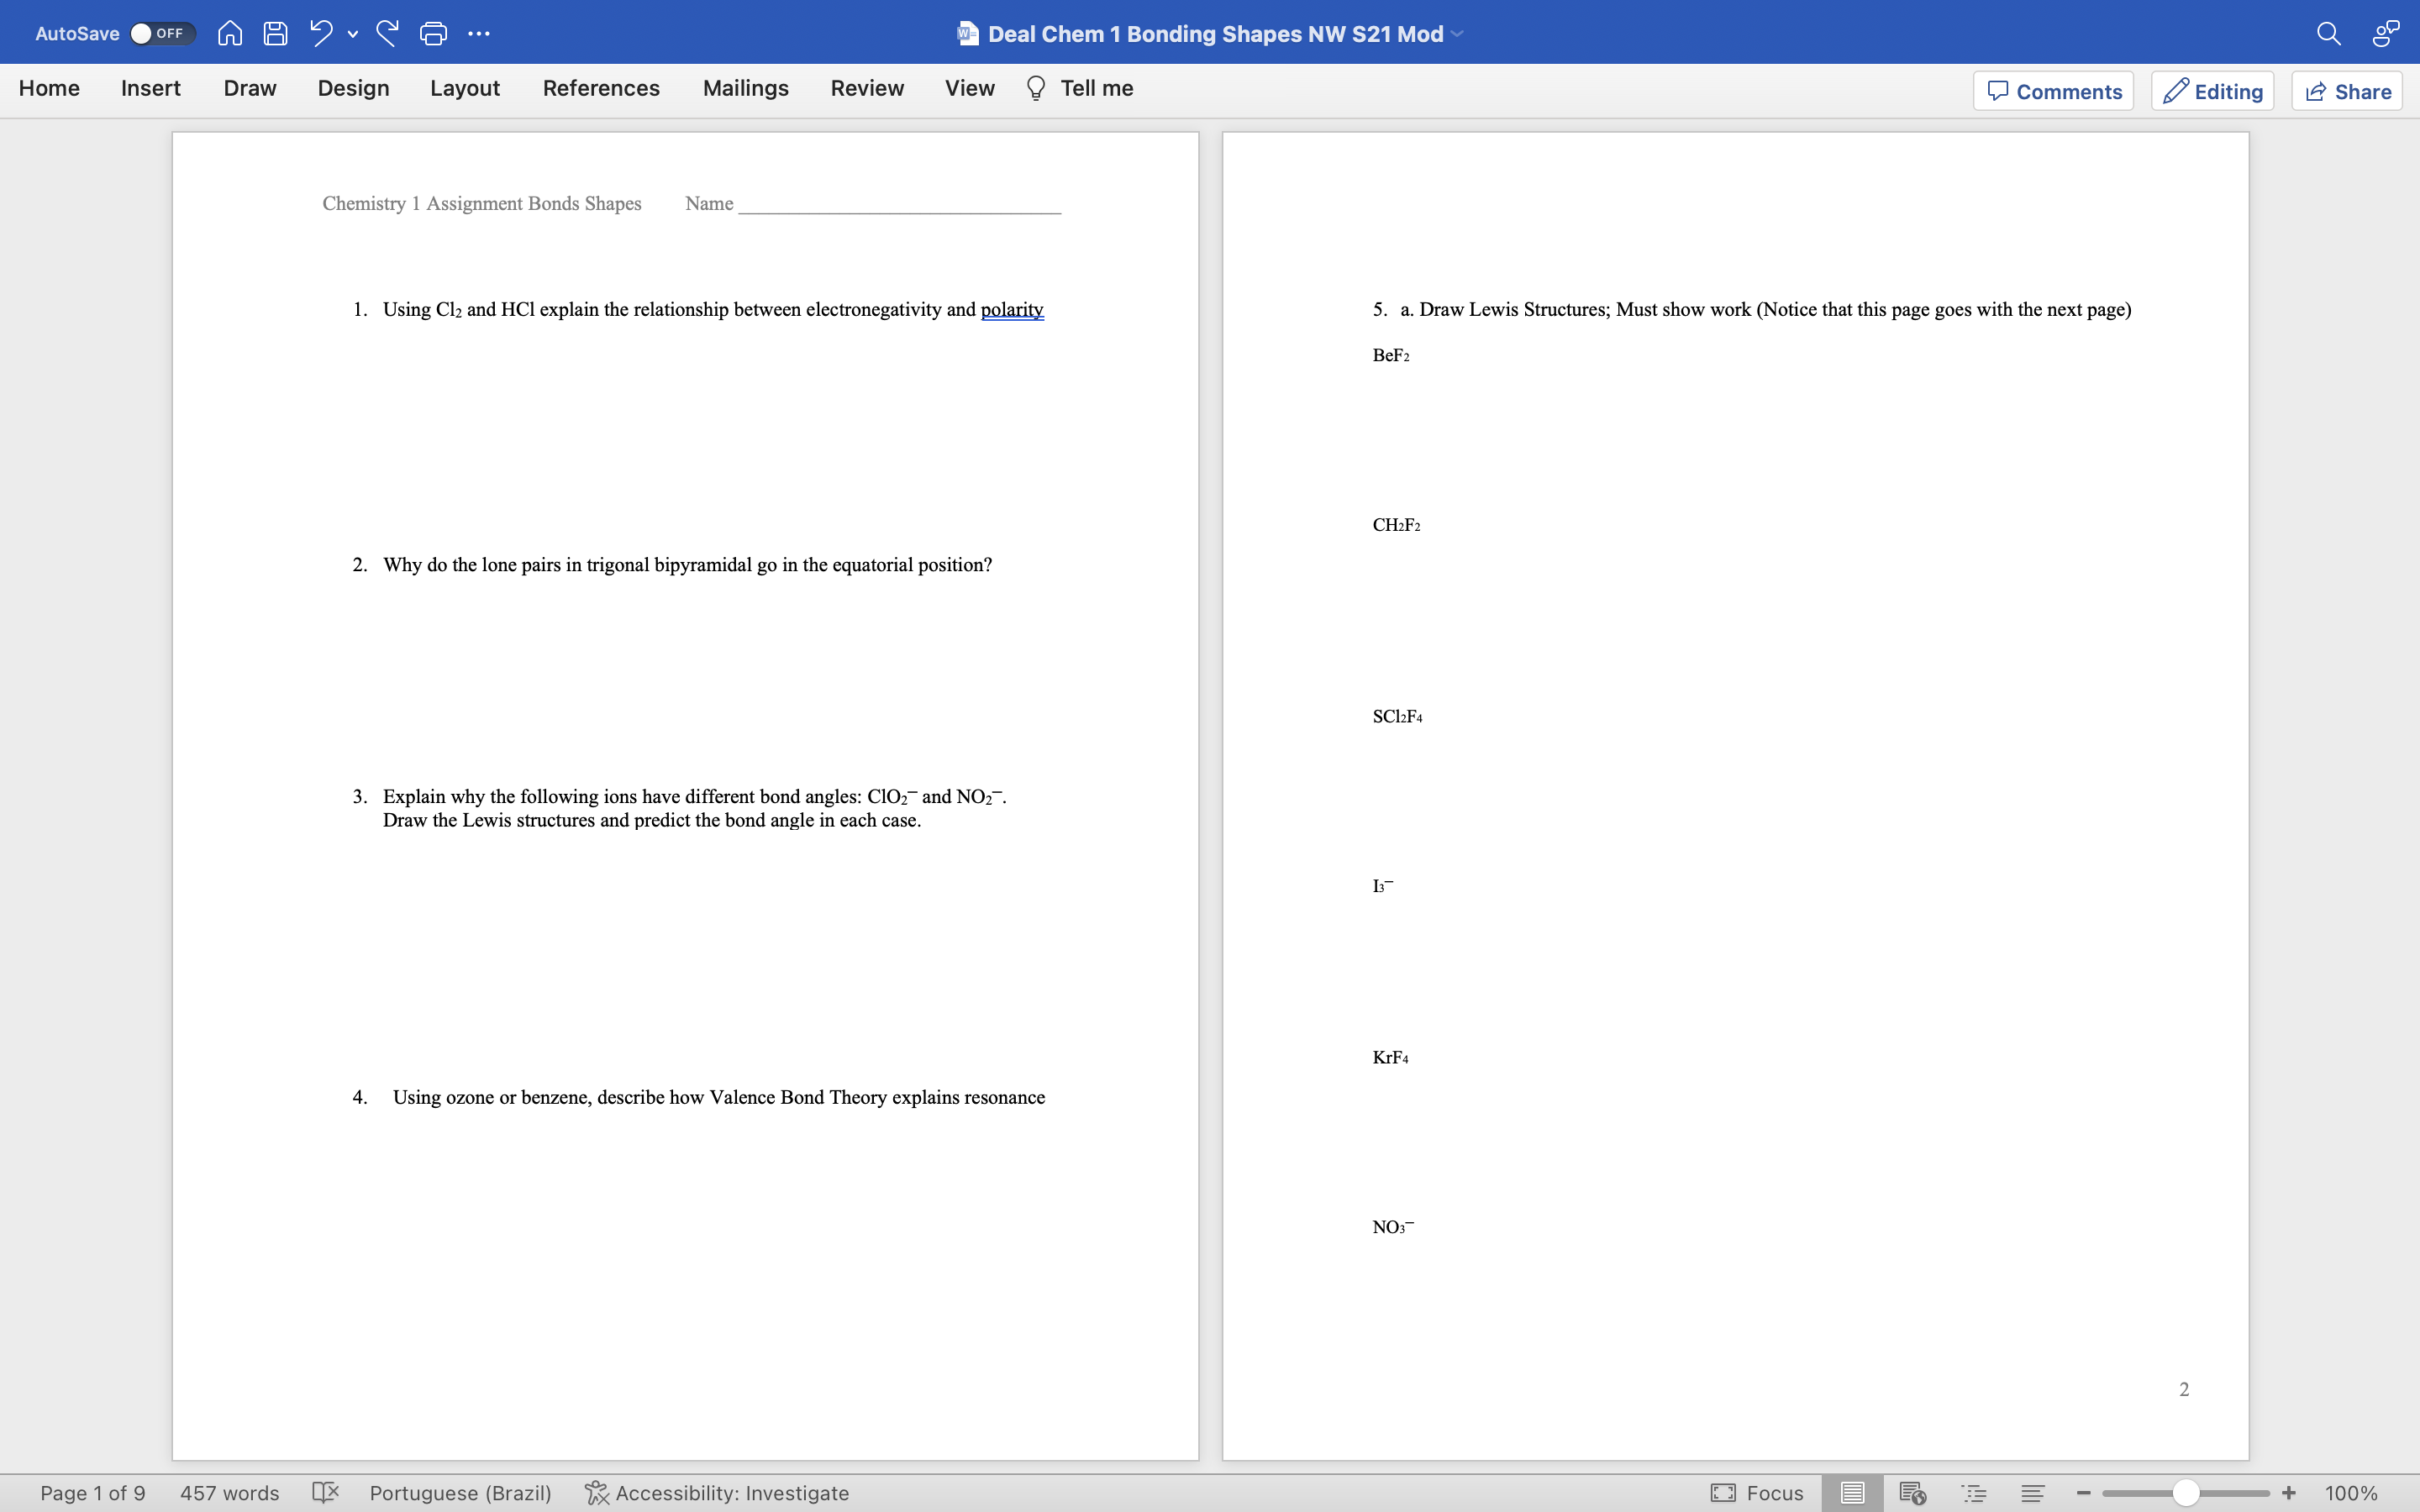Select Print Layout view button
Image resolution: width=2420 pixels, height=1512 pixels.
pos(1851,1492)
